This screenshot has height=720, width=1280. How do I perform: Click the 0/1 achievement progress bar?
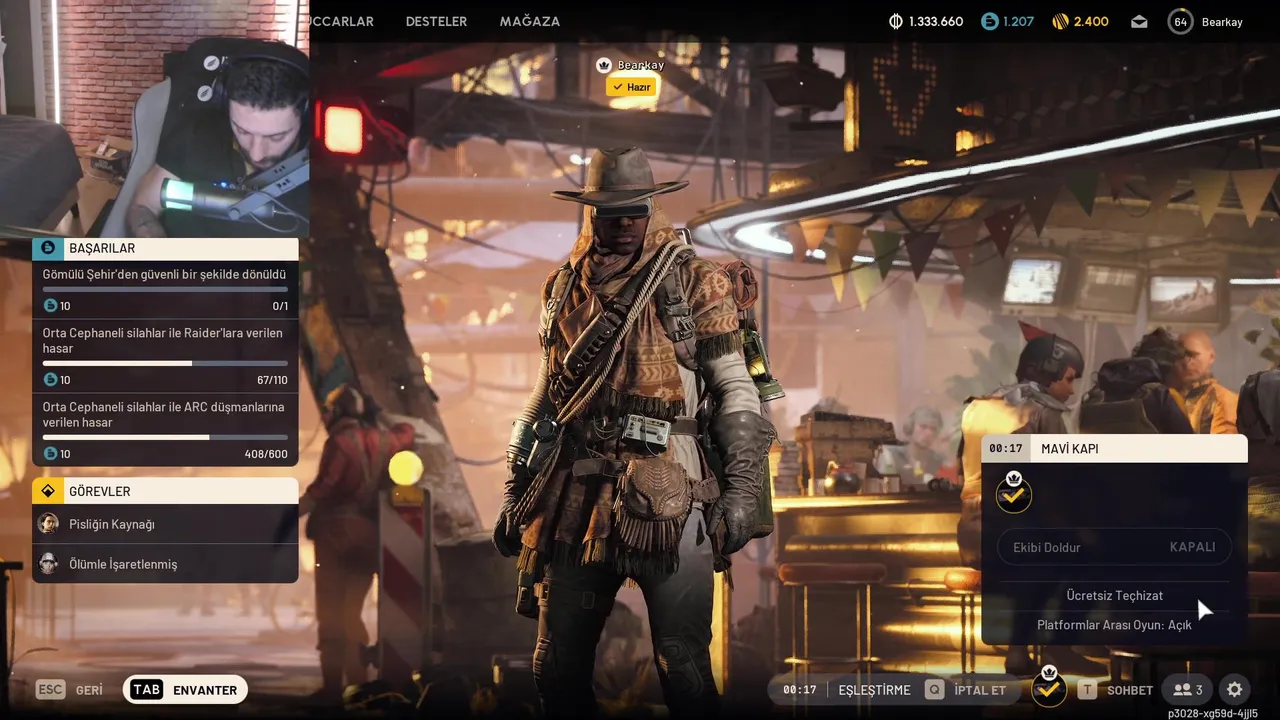[165, 289]
